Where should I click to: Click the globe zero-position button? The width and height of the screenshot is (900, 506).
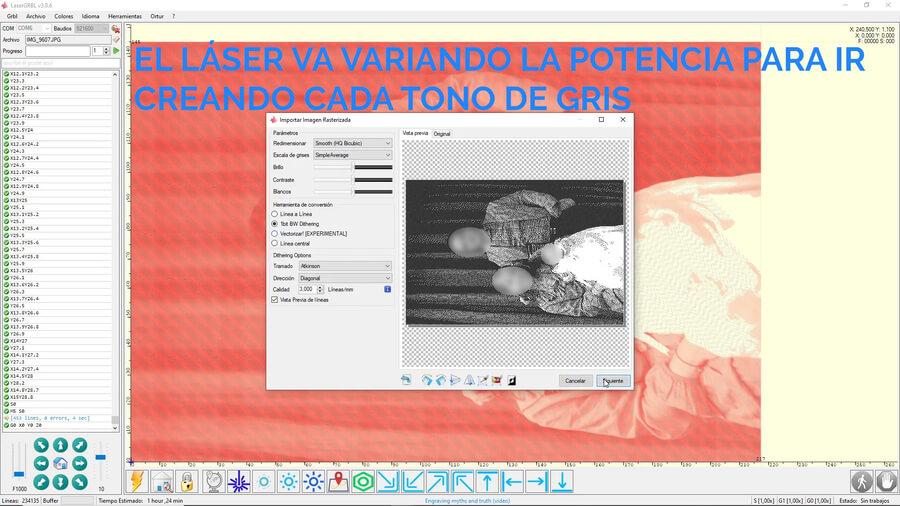[x=214, y=481]
